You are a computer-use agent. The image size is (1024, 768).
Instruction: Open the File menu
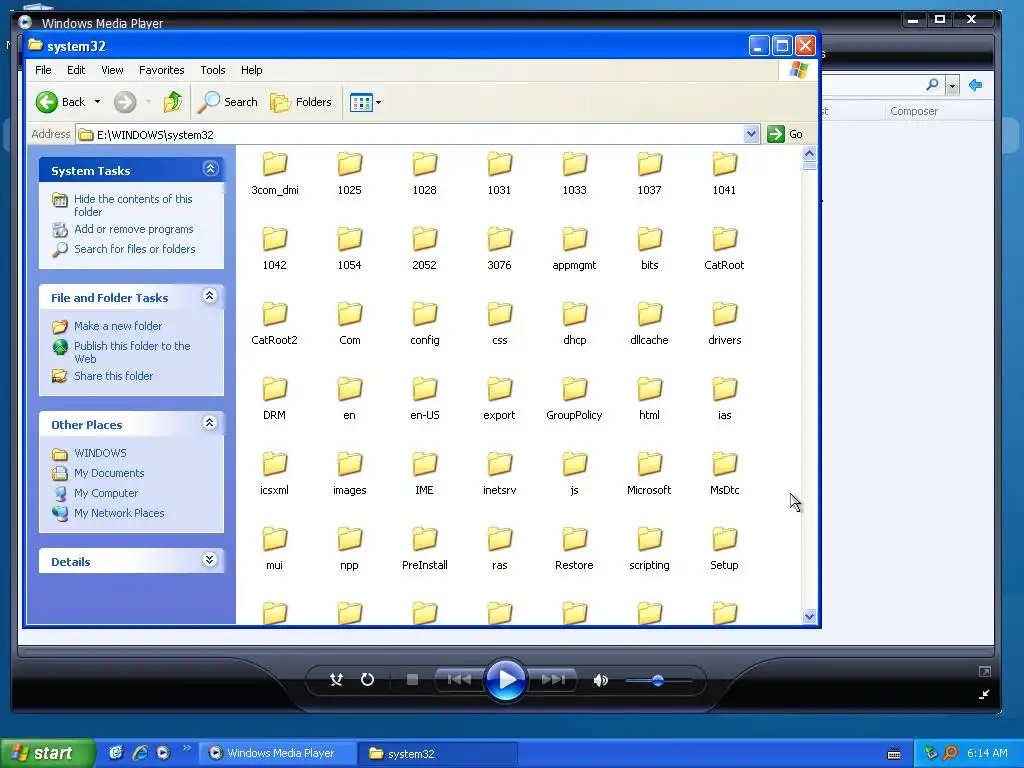coord(43,70)
